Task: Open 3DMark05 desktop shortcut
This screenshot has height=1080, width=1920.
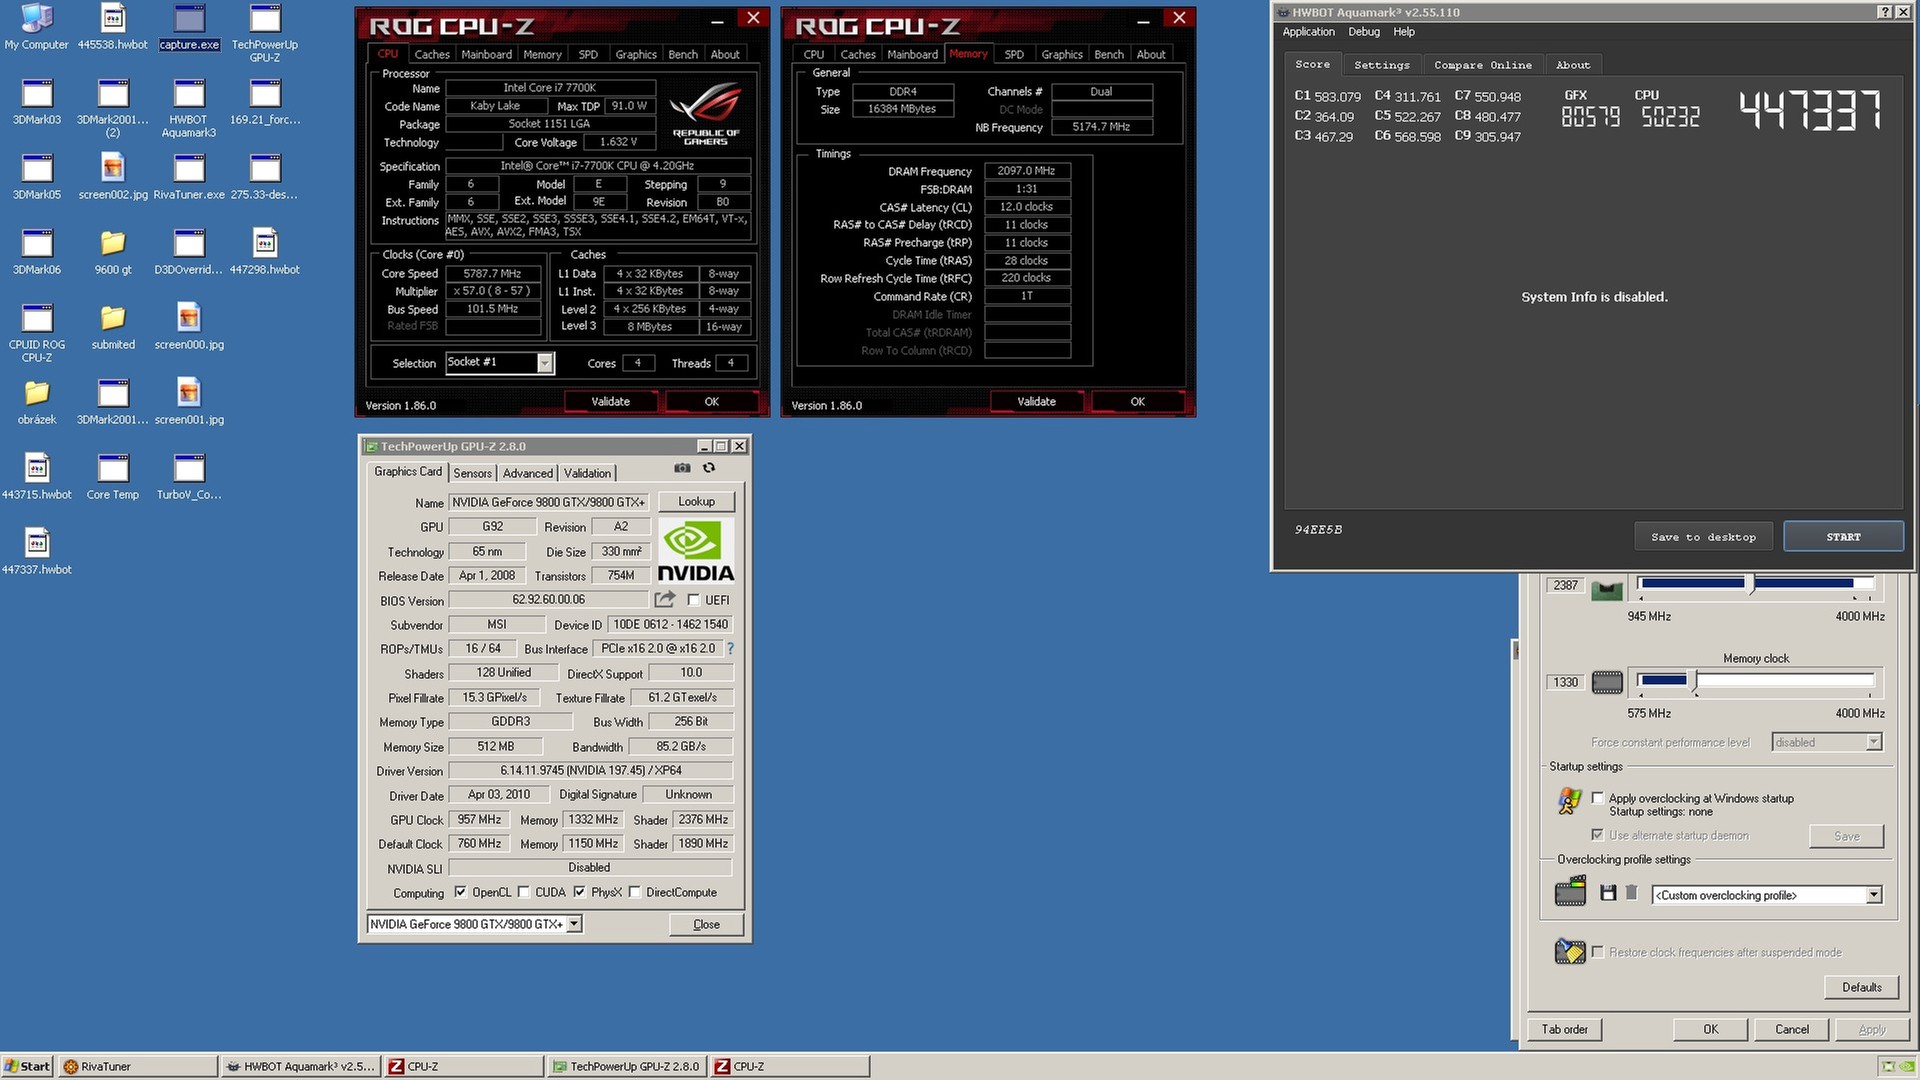Action: [37, 177]
